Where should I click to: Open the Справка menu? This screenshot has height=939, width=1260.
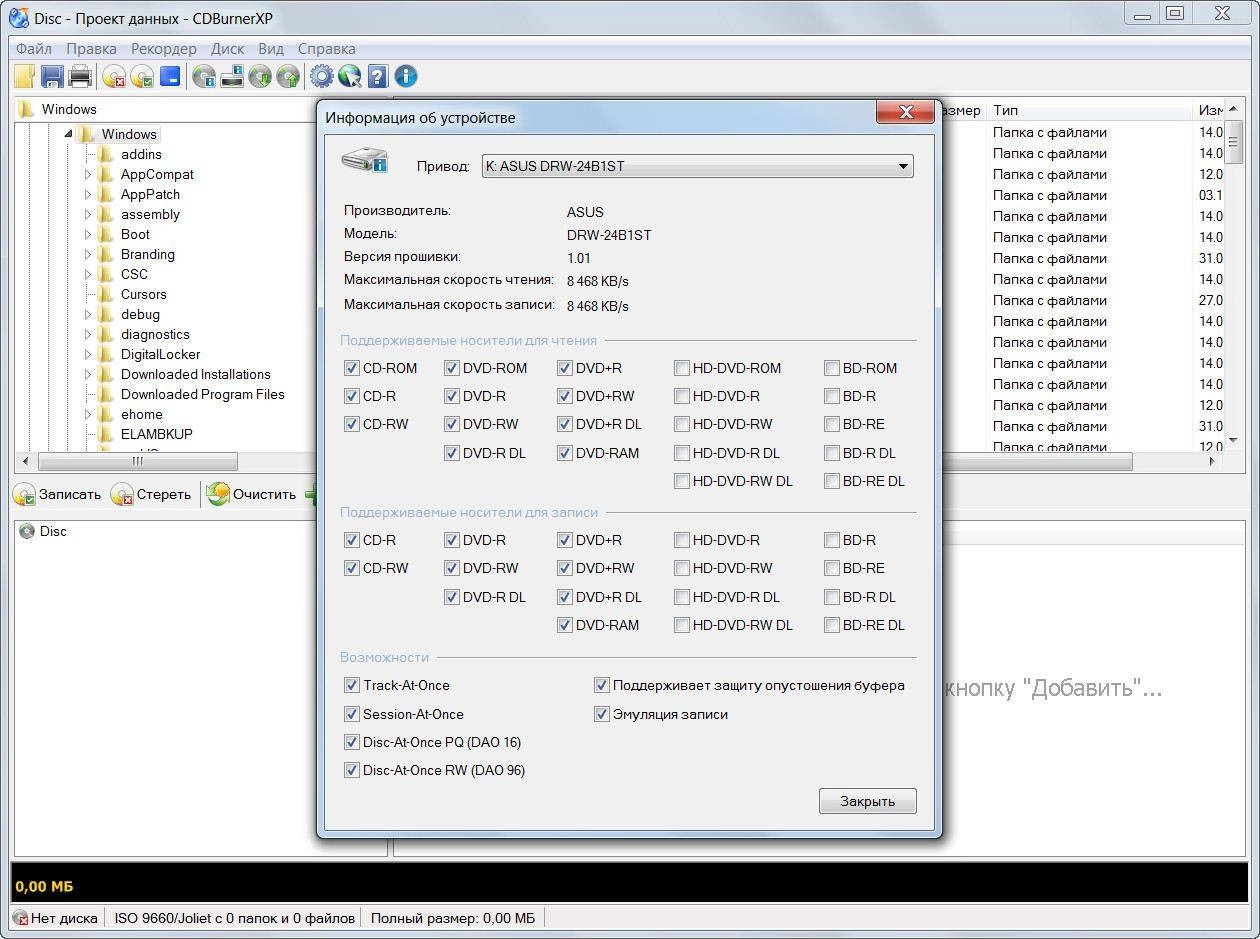pos(326,48)
